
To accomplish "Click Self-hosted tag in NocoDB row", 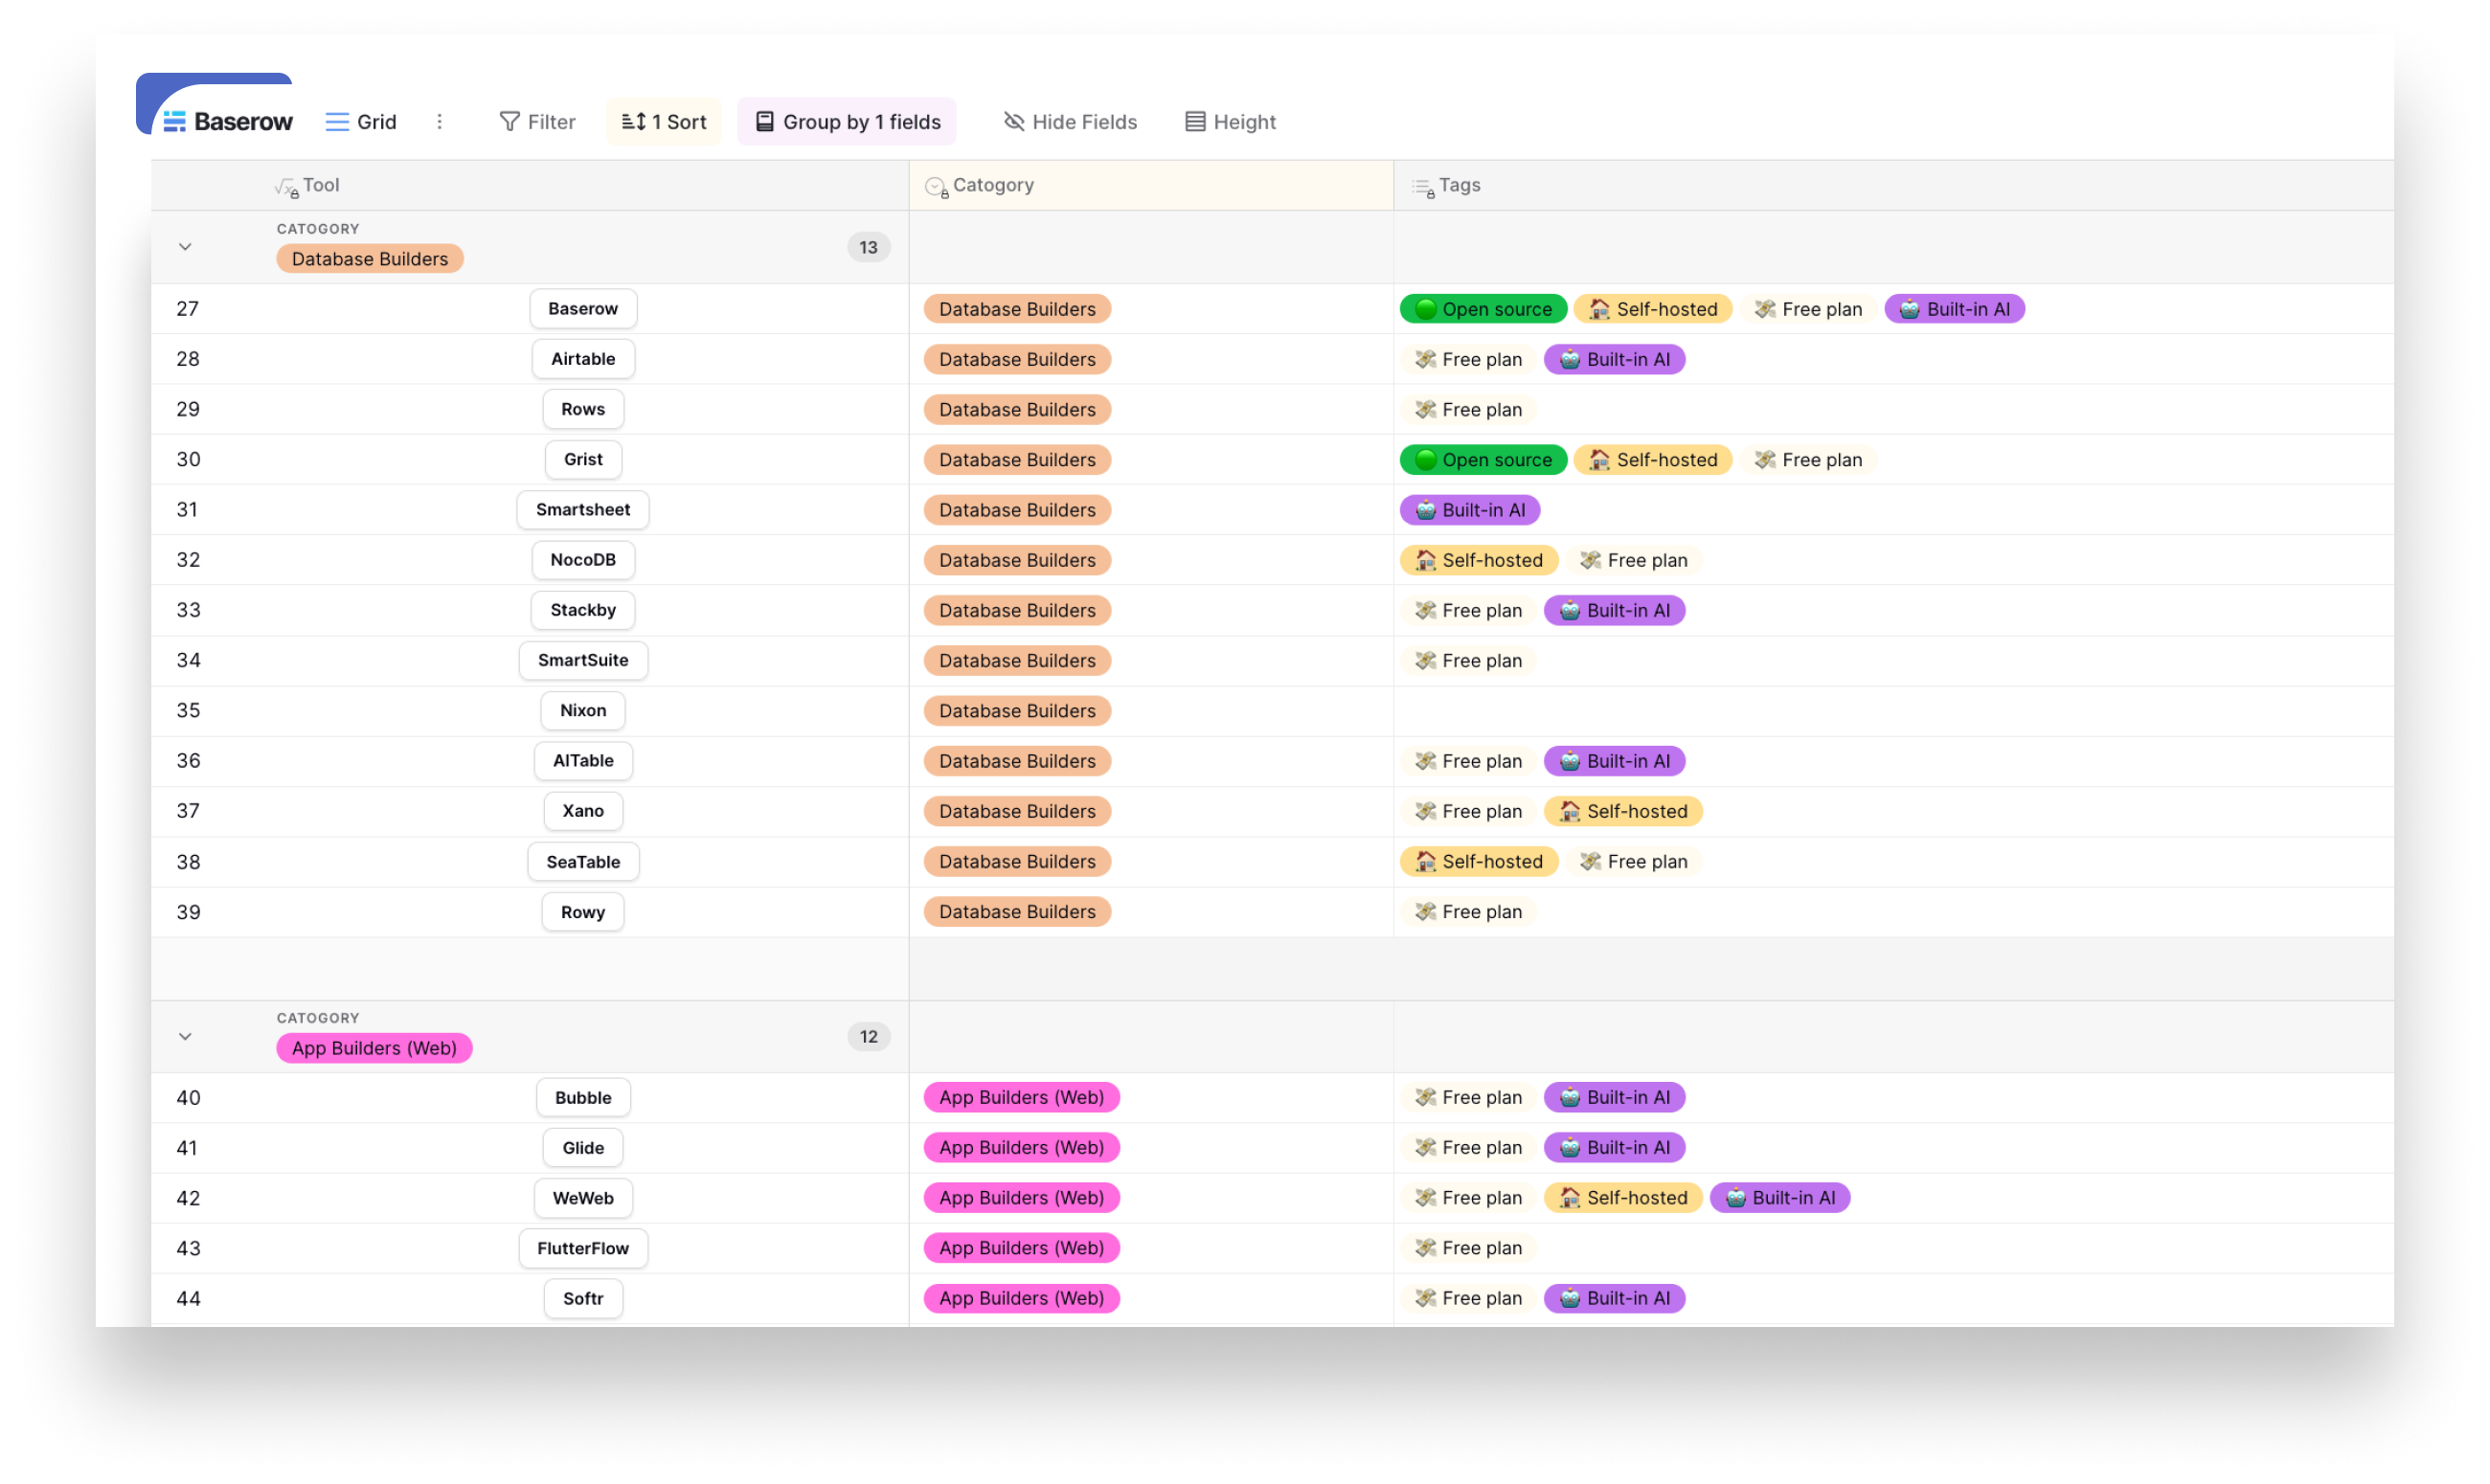I will click(1479, 560).
